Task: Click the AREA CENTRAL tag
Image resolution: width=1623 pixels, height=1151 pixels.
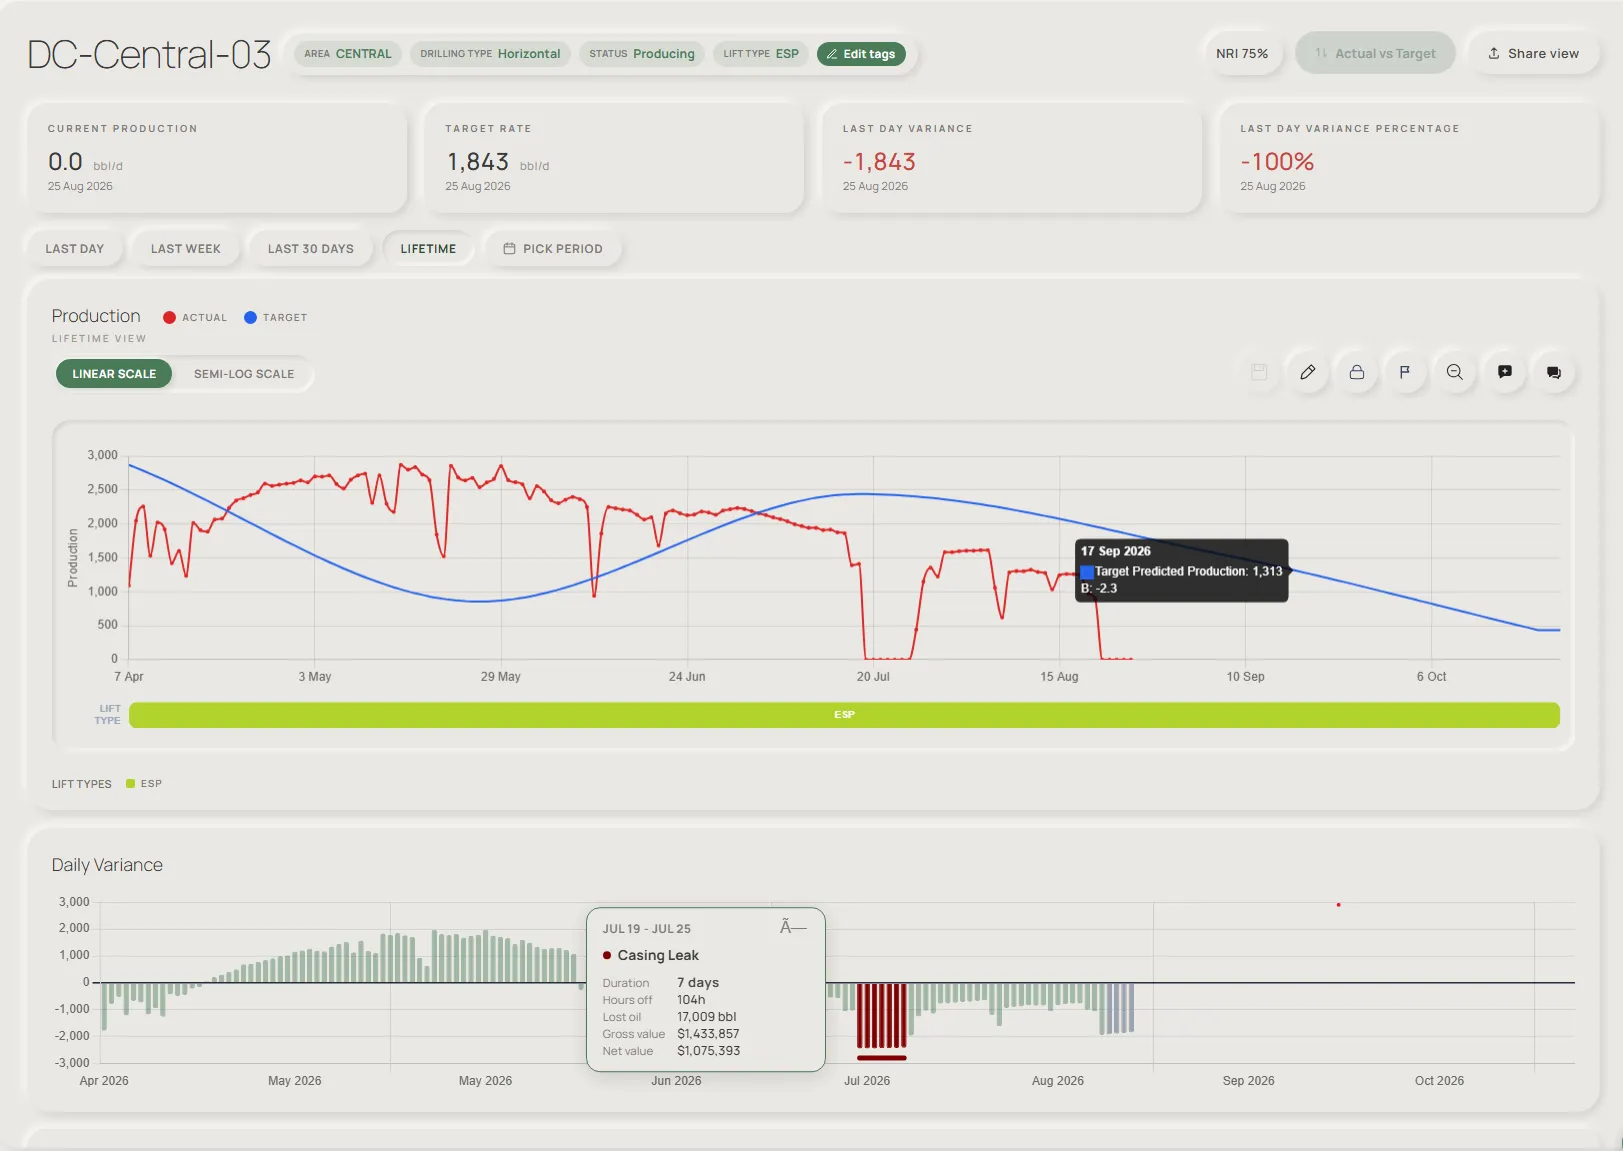Action: (x=348, y=54)
